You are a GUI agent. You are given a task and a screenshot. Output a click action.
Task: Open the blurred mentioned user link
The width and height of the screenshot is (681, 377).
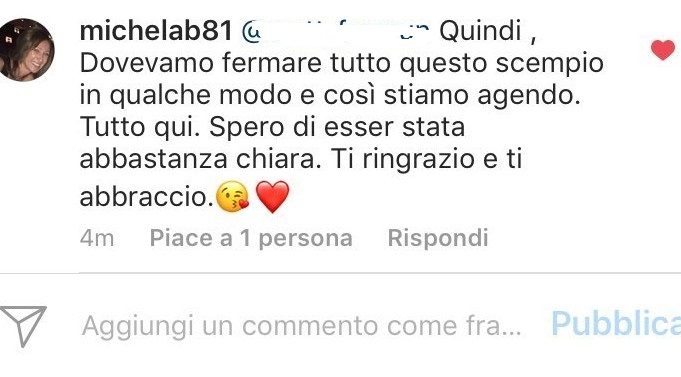(336, 32)
